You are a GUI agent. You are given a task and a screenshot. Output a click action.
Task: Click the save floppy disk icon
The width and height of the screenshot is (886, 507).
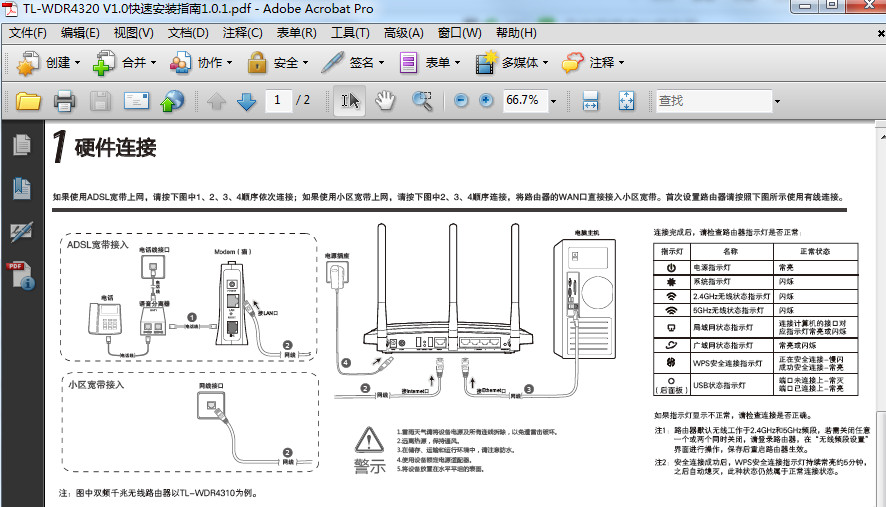(100, 101)
